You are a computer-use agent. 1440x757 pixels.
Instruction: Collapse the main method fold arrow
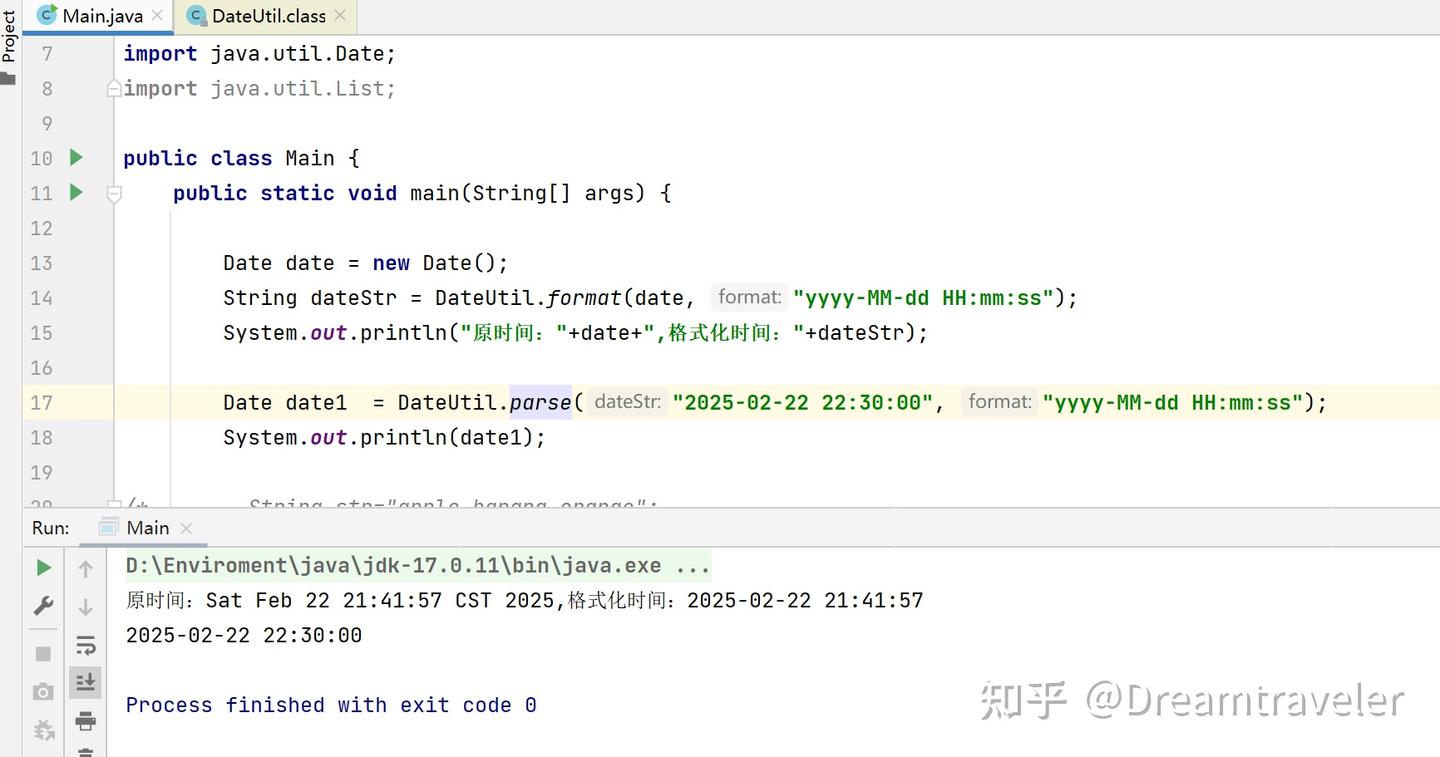tap(113, 193)
